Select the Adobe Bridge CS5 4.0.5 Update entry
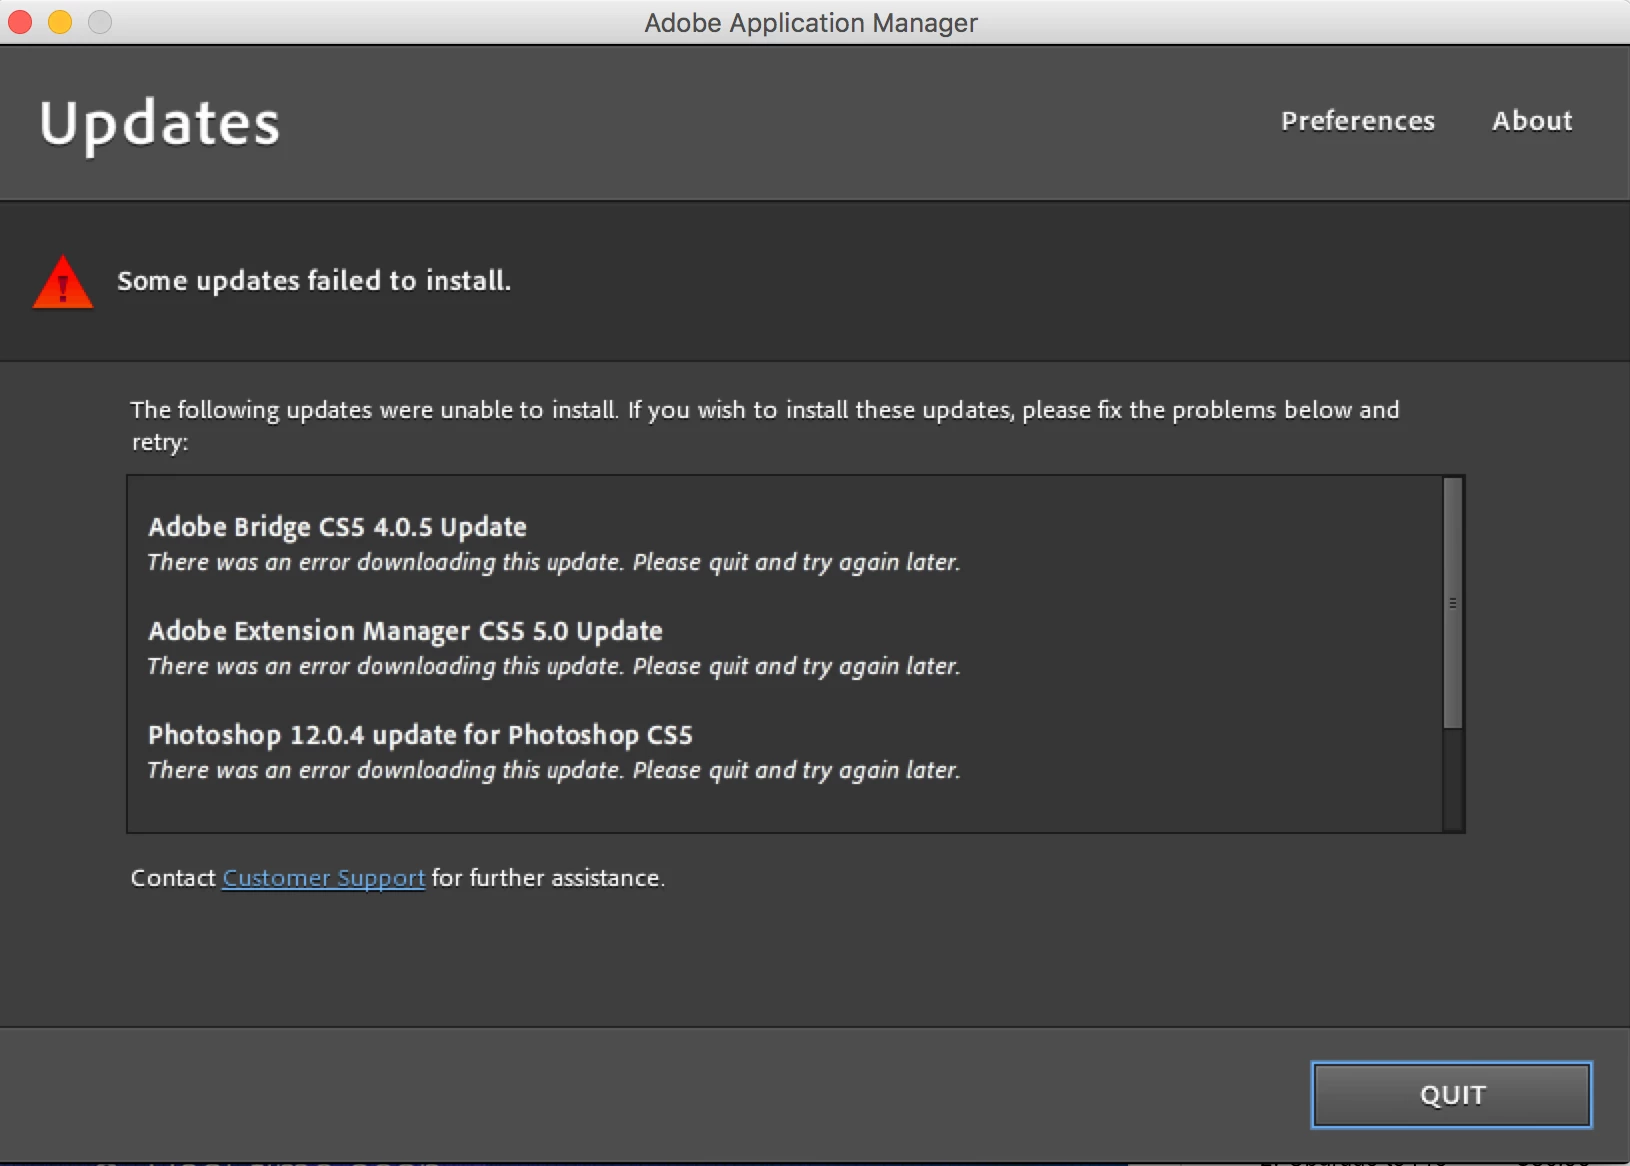 (x=338, y=527)
